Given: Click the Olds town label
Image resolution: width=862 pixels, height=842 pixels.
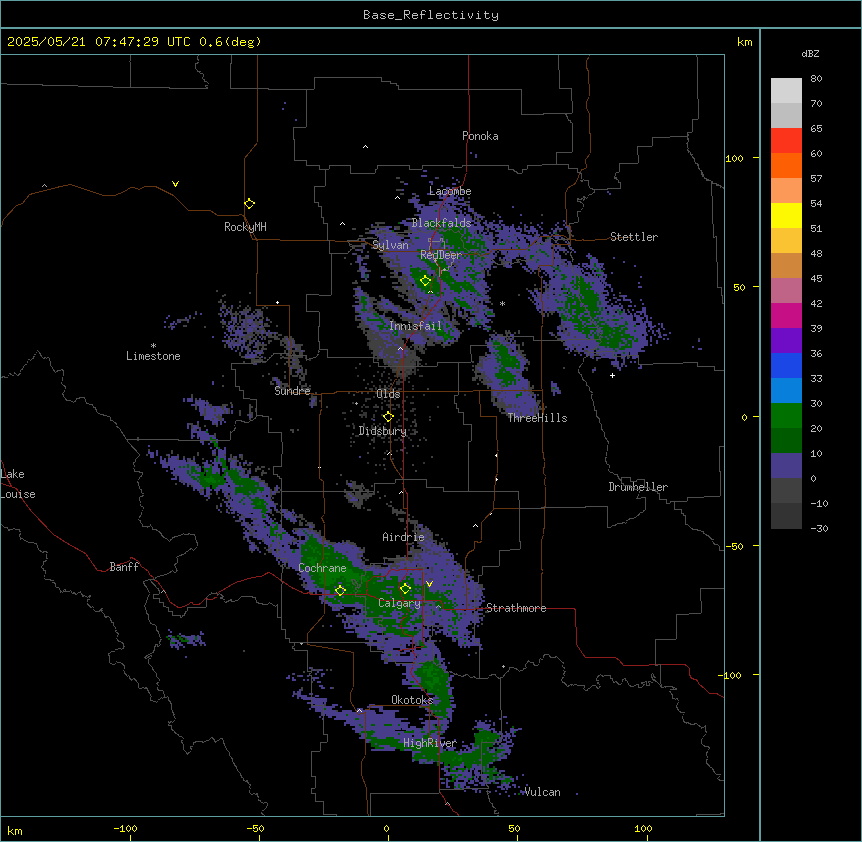Looking at the screenshot, I should click(x=388, y=394).
